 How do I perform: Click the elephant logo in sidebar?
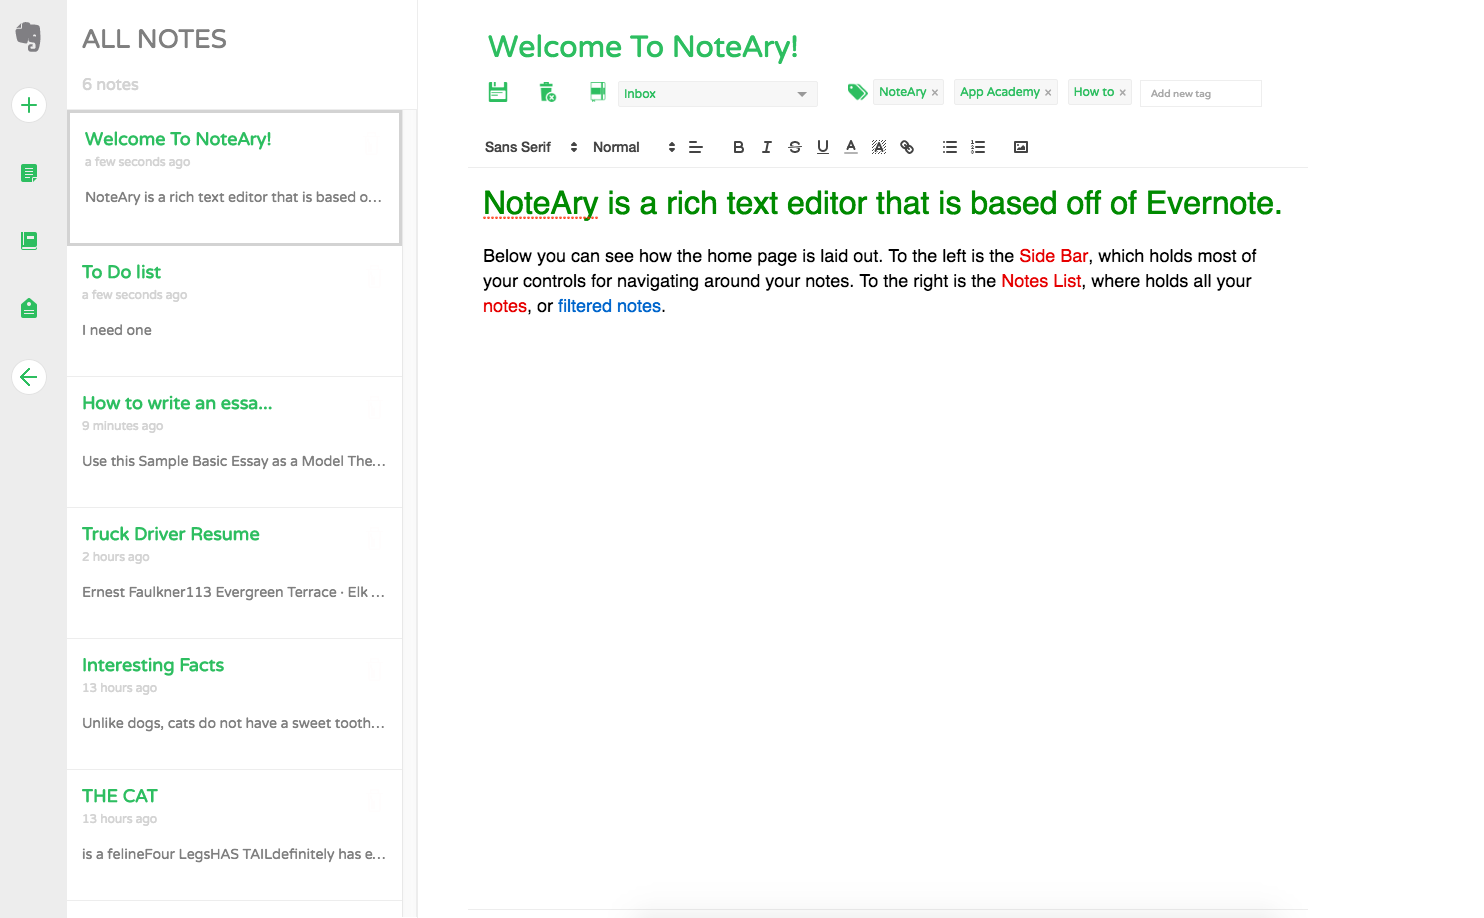[x=29, y=36]
